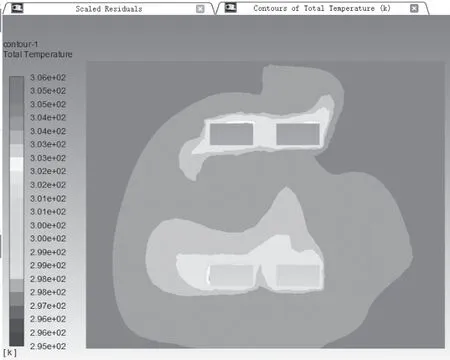Close the Contours of Total Temperature tab
The height and width of the screenshot is (360, 450).
pyautogui.click(x=414, y=8)
